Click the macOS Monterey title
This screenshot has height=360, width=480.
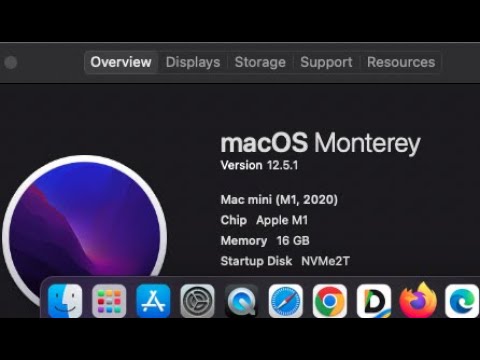click(x=320, y=143)
